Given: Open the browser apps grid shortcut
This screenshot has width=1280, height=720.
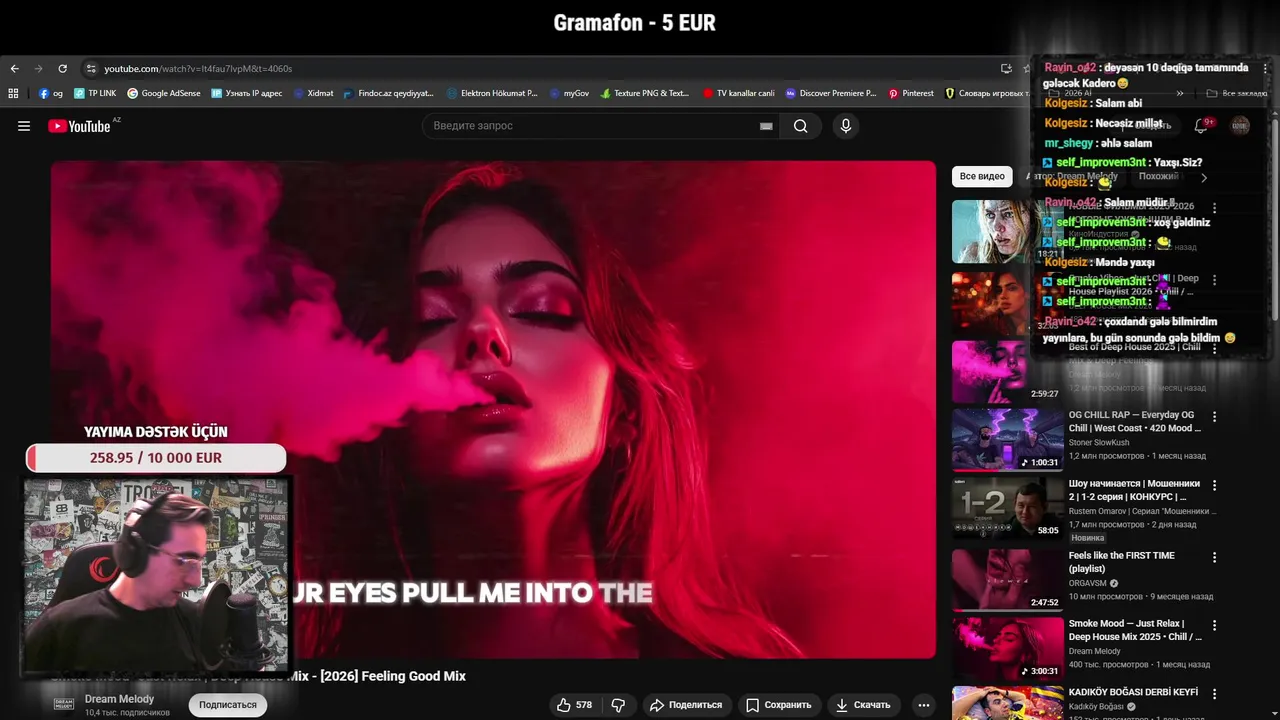Looking at the screenshot, I should [13, 93].
